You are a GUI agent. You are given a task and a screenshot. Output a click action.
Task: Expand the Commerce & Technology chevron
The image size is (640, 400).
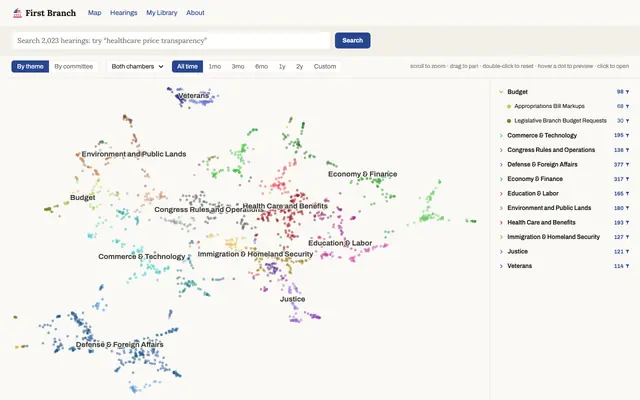click(501, 135)
